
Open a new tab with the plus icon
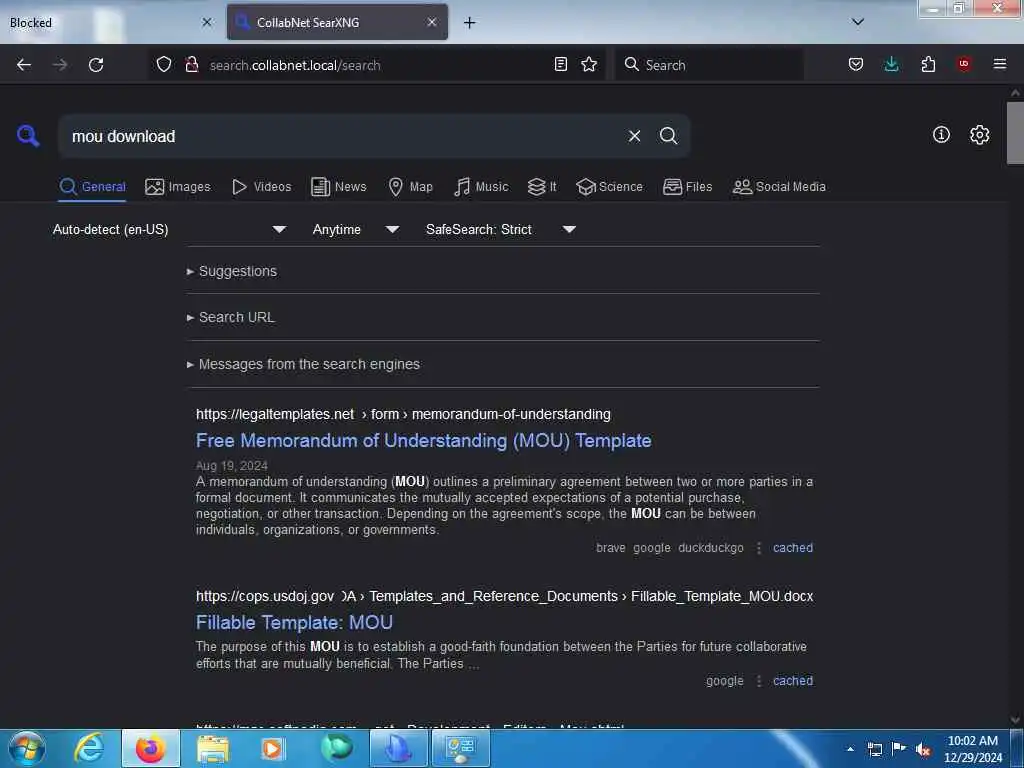(470, 23)
